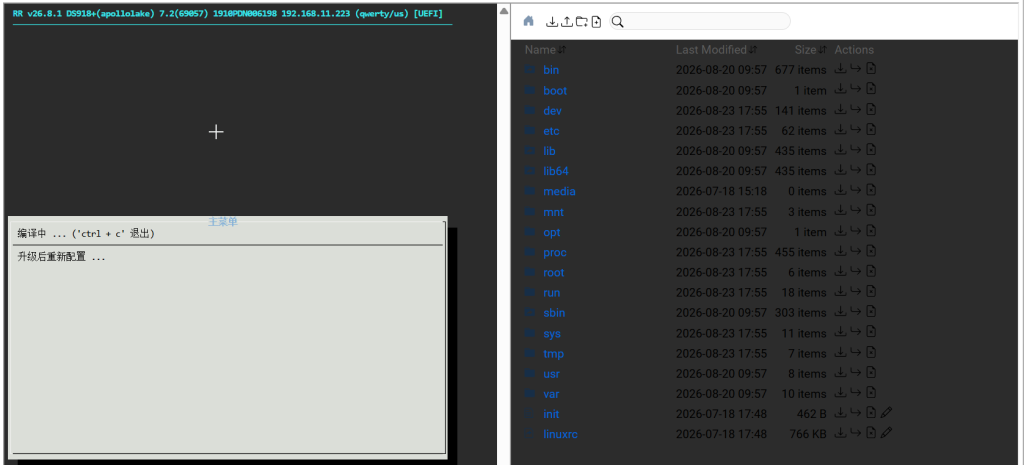Go to the home directory icon
This screenshot has width=1024, height=465.
[x=528, y=21]
